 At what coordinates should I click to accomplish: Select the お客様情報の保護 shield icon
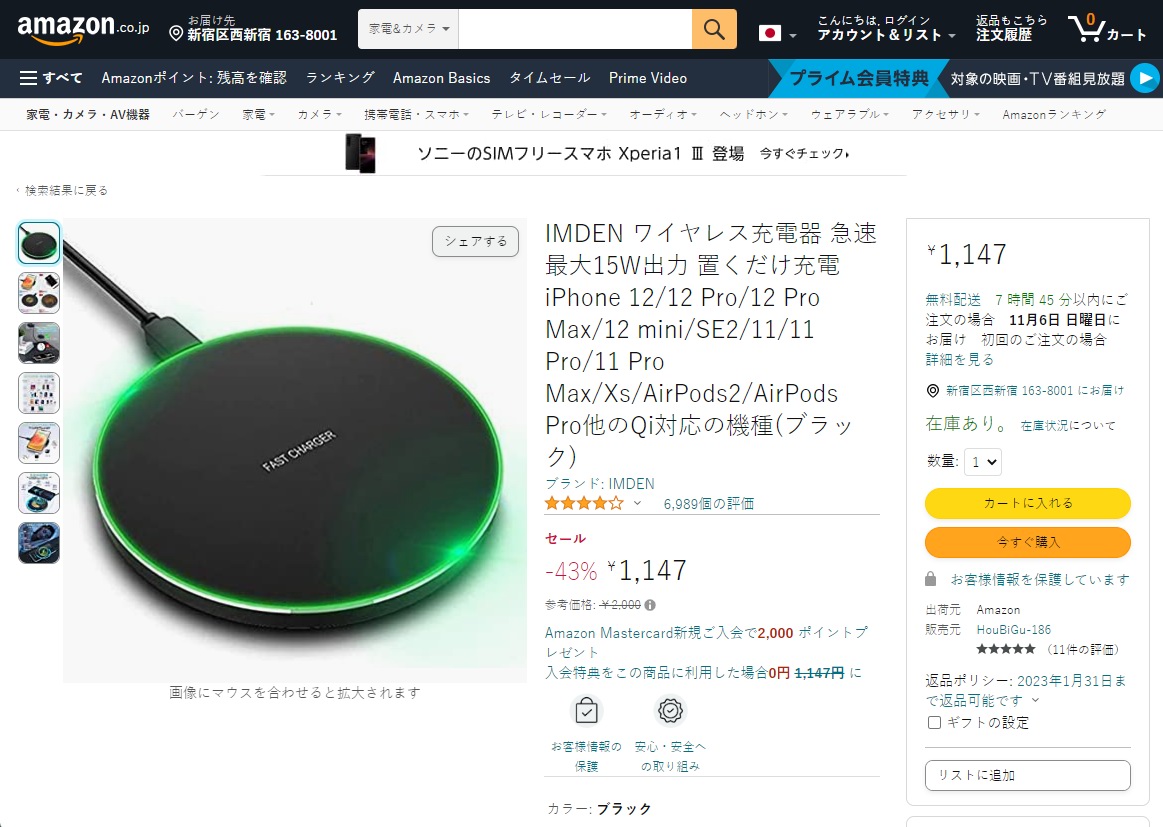pyautogui.click(x=586, y=710)
